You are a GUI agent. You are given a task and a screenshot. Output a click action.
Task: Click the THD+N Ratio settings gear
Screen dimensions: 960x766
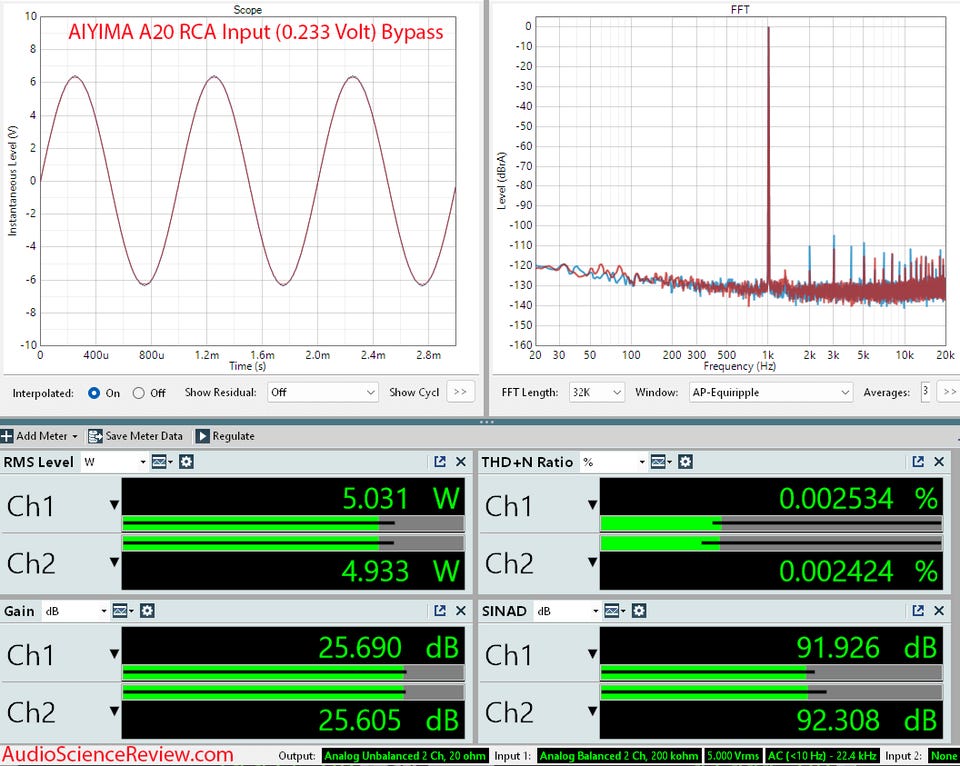tap(685, 462)
